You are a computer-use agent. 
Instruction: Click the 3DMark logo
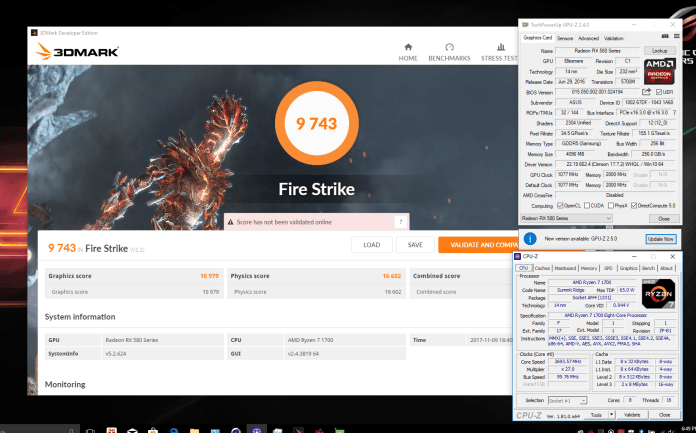[77, 52]
